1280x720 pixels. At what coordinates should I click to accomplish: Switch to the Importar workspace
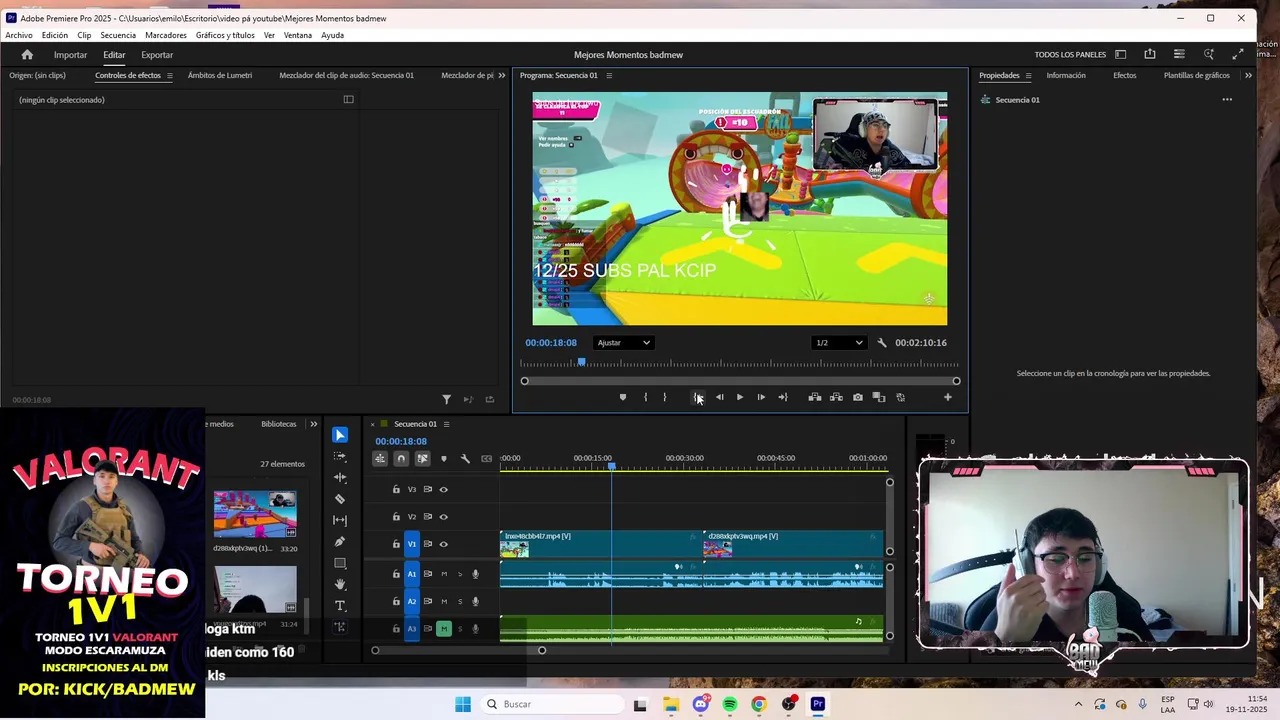pos(70,55)
